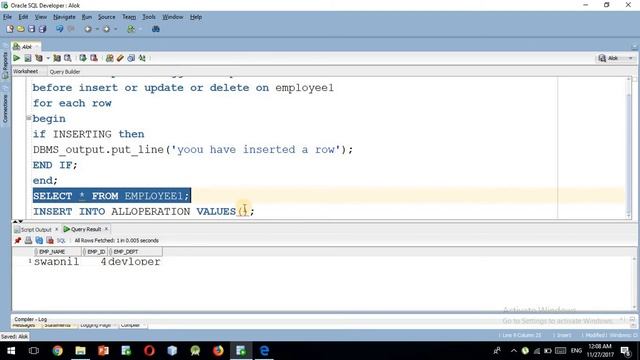Click the Delete row icon in Query Result toolbar
The height and width of the screenshot is (360, 640).
50,240
